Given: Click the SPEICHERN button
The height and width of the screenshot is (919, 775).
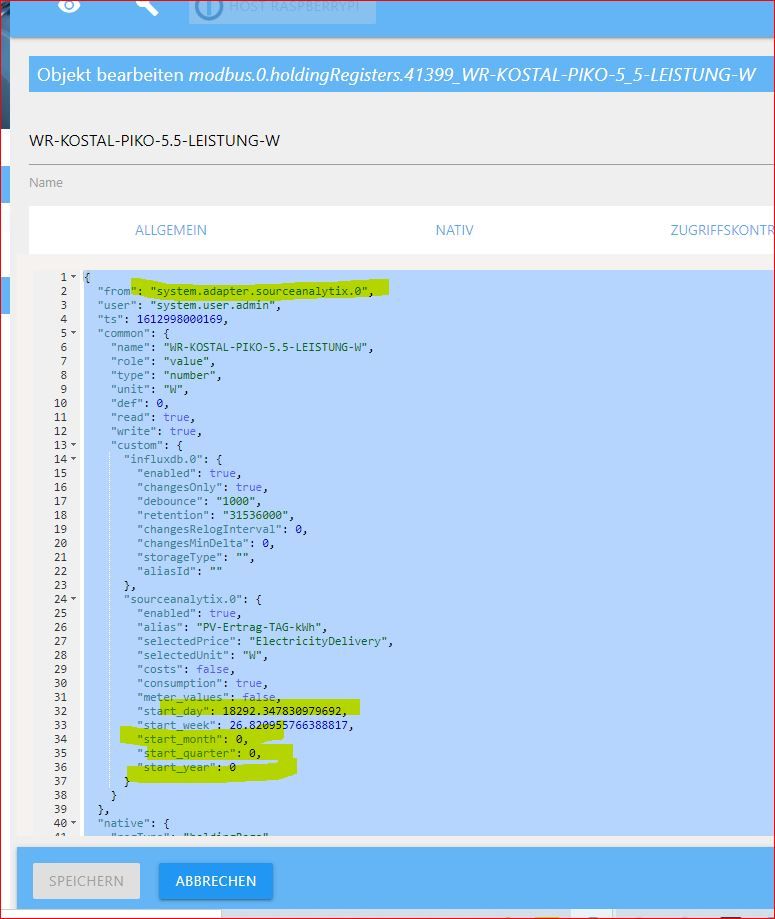Looking at the screenshot, I should click(x=86, y=881).
